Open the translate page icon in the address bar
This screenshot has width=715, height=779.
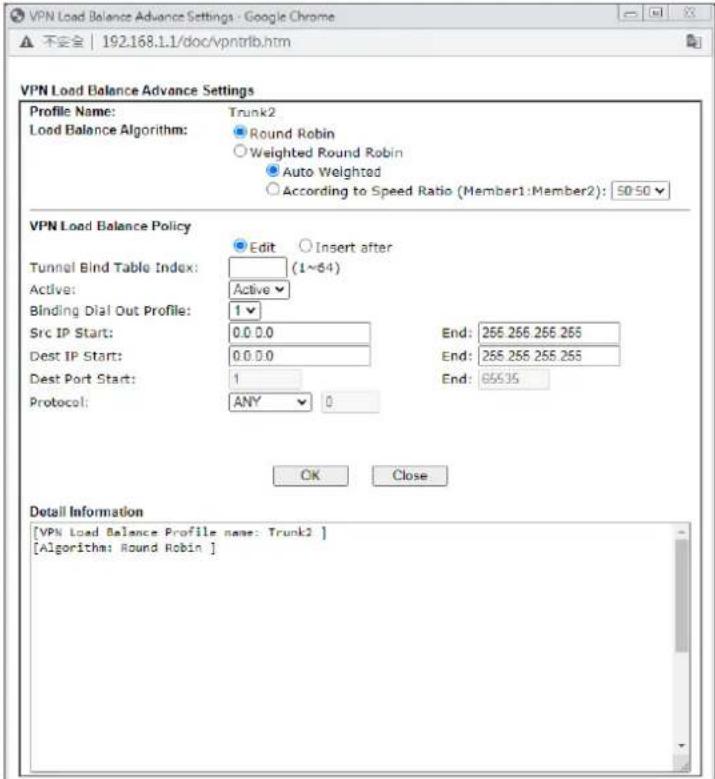694,41
